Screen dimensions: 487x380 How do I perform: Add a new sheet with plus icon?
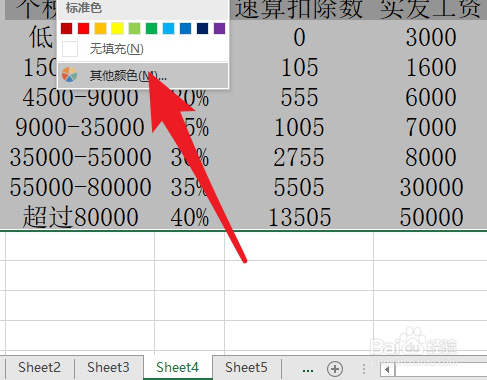335,369
